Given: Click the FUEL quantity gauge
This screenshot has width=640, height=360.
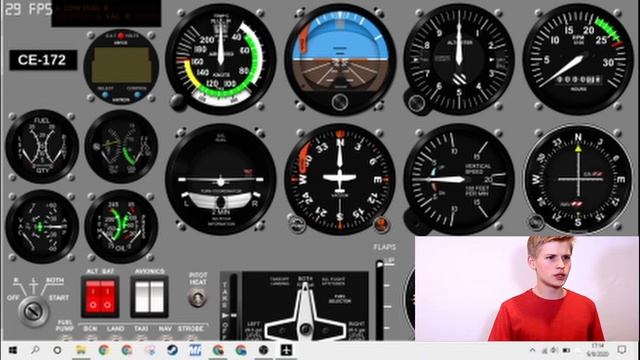Looking at the screenshot, I should [42, 146].
